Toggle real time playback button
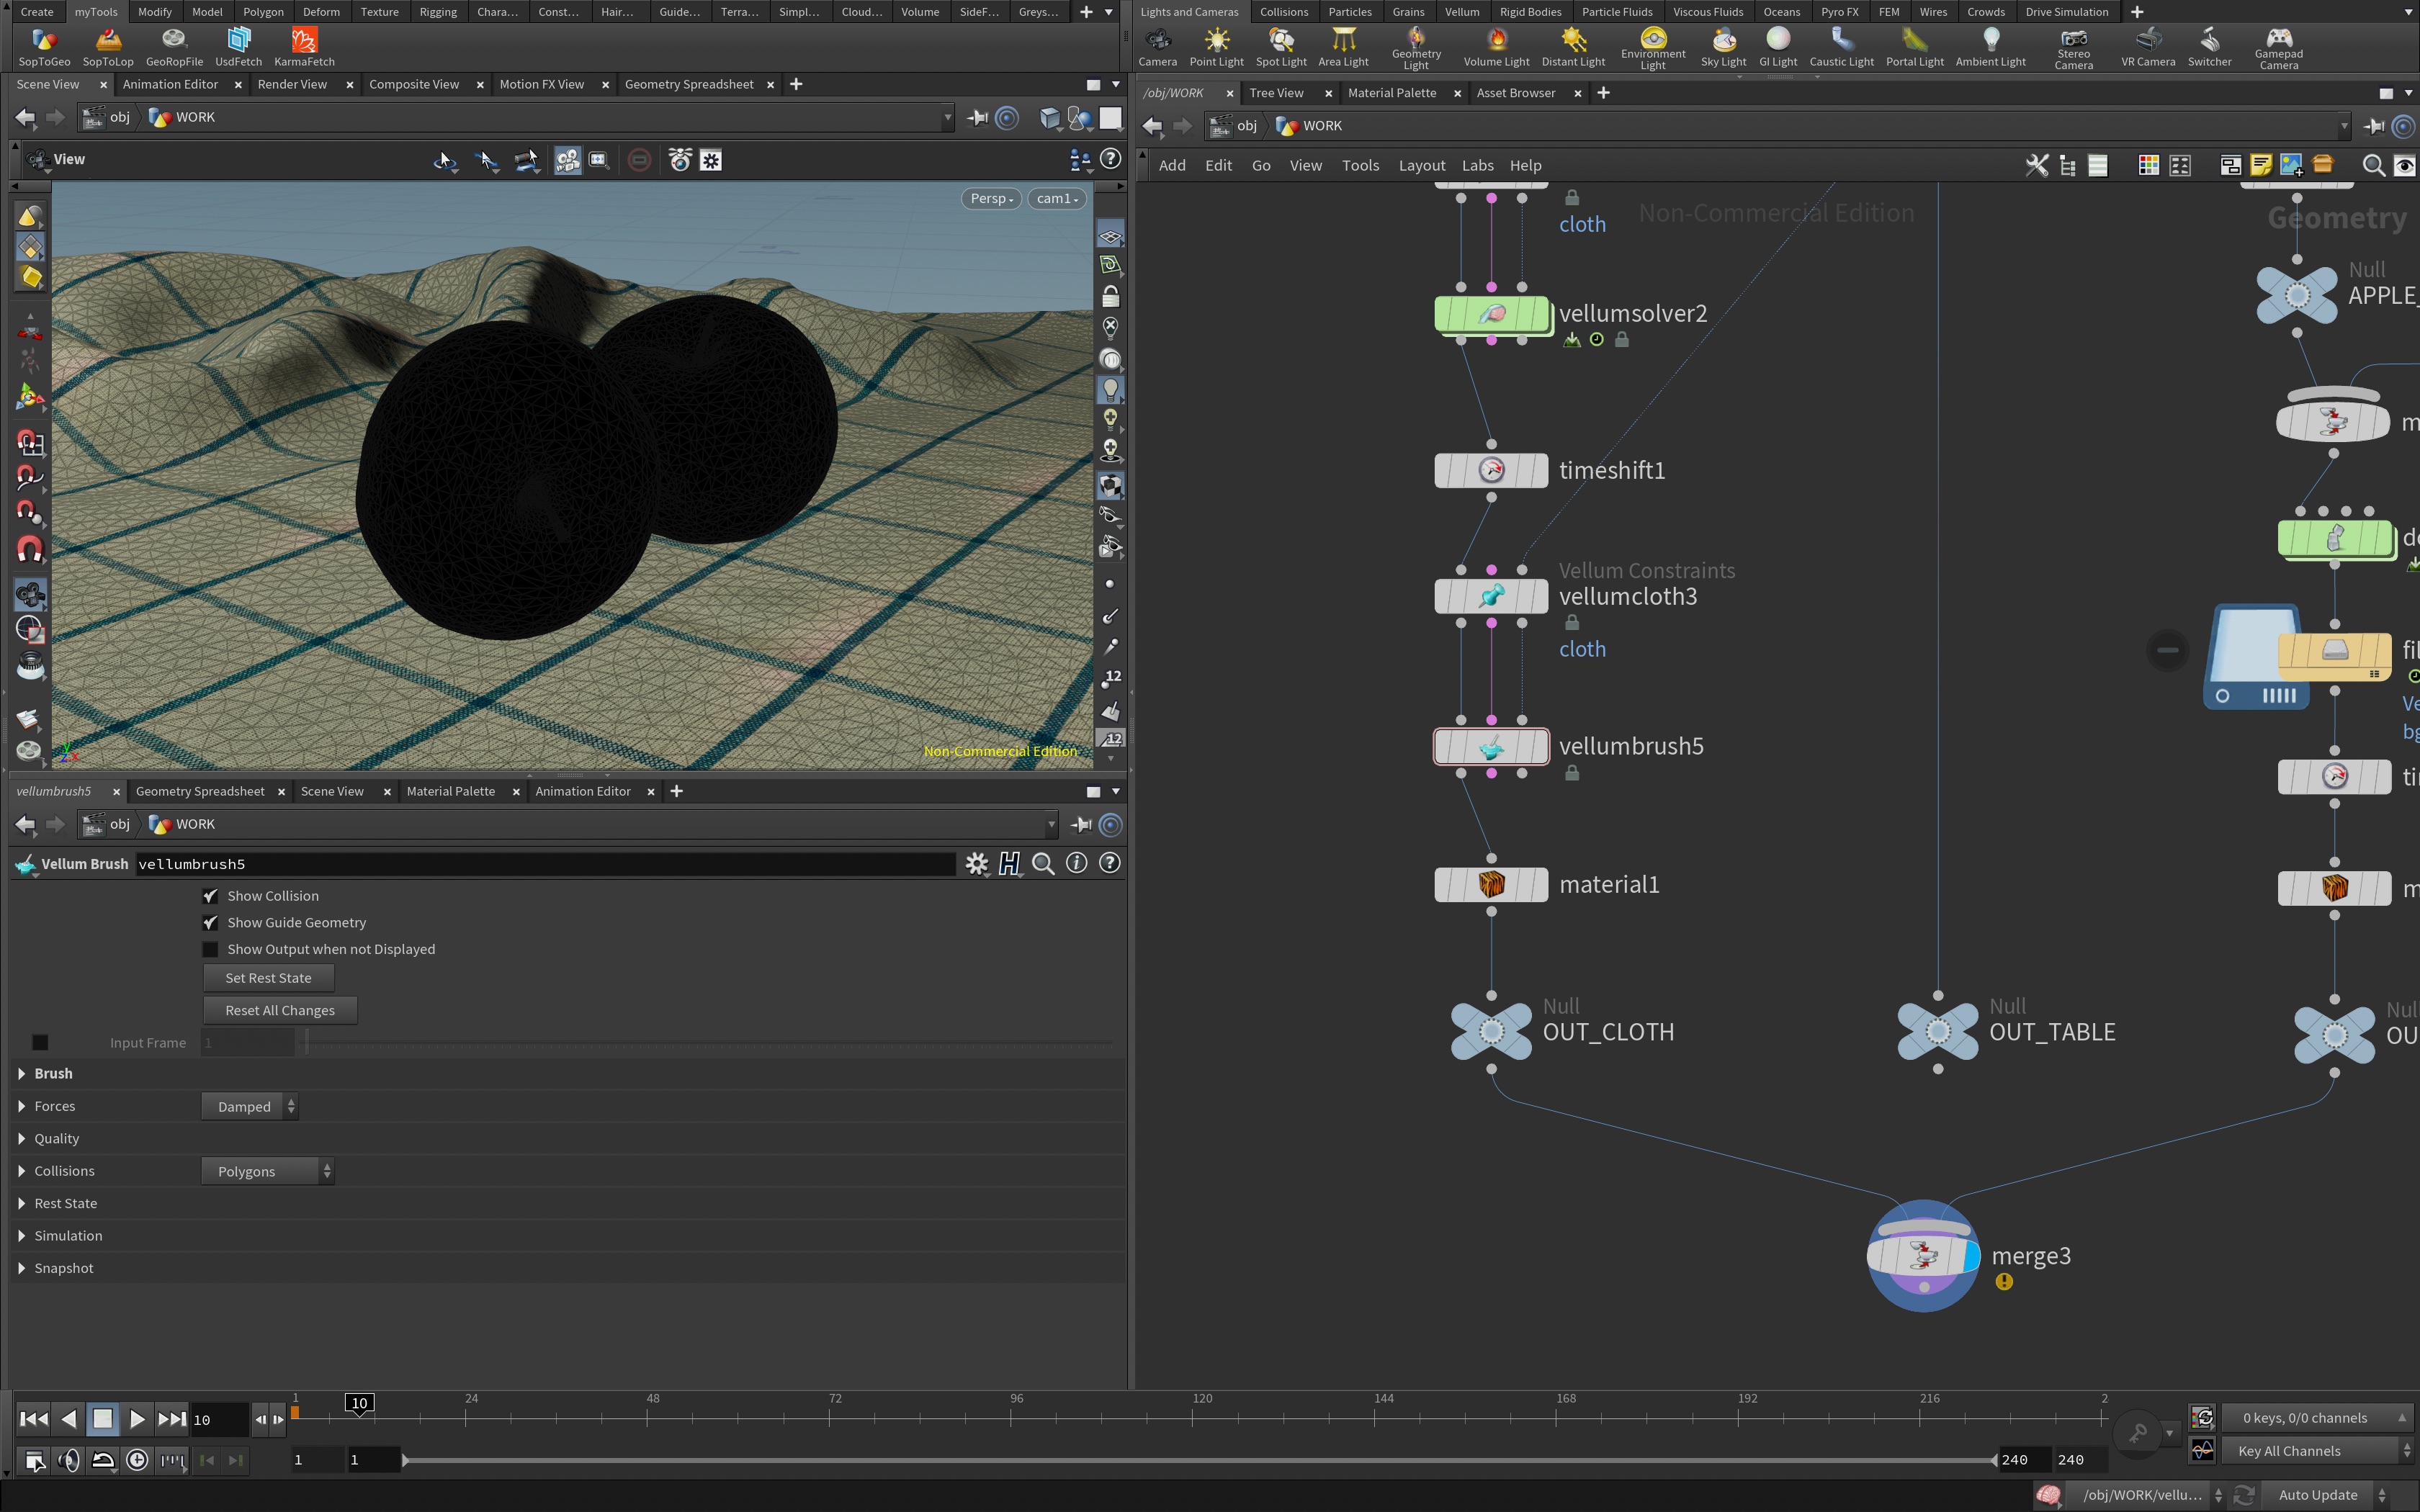 click(137, 1460)
